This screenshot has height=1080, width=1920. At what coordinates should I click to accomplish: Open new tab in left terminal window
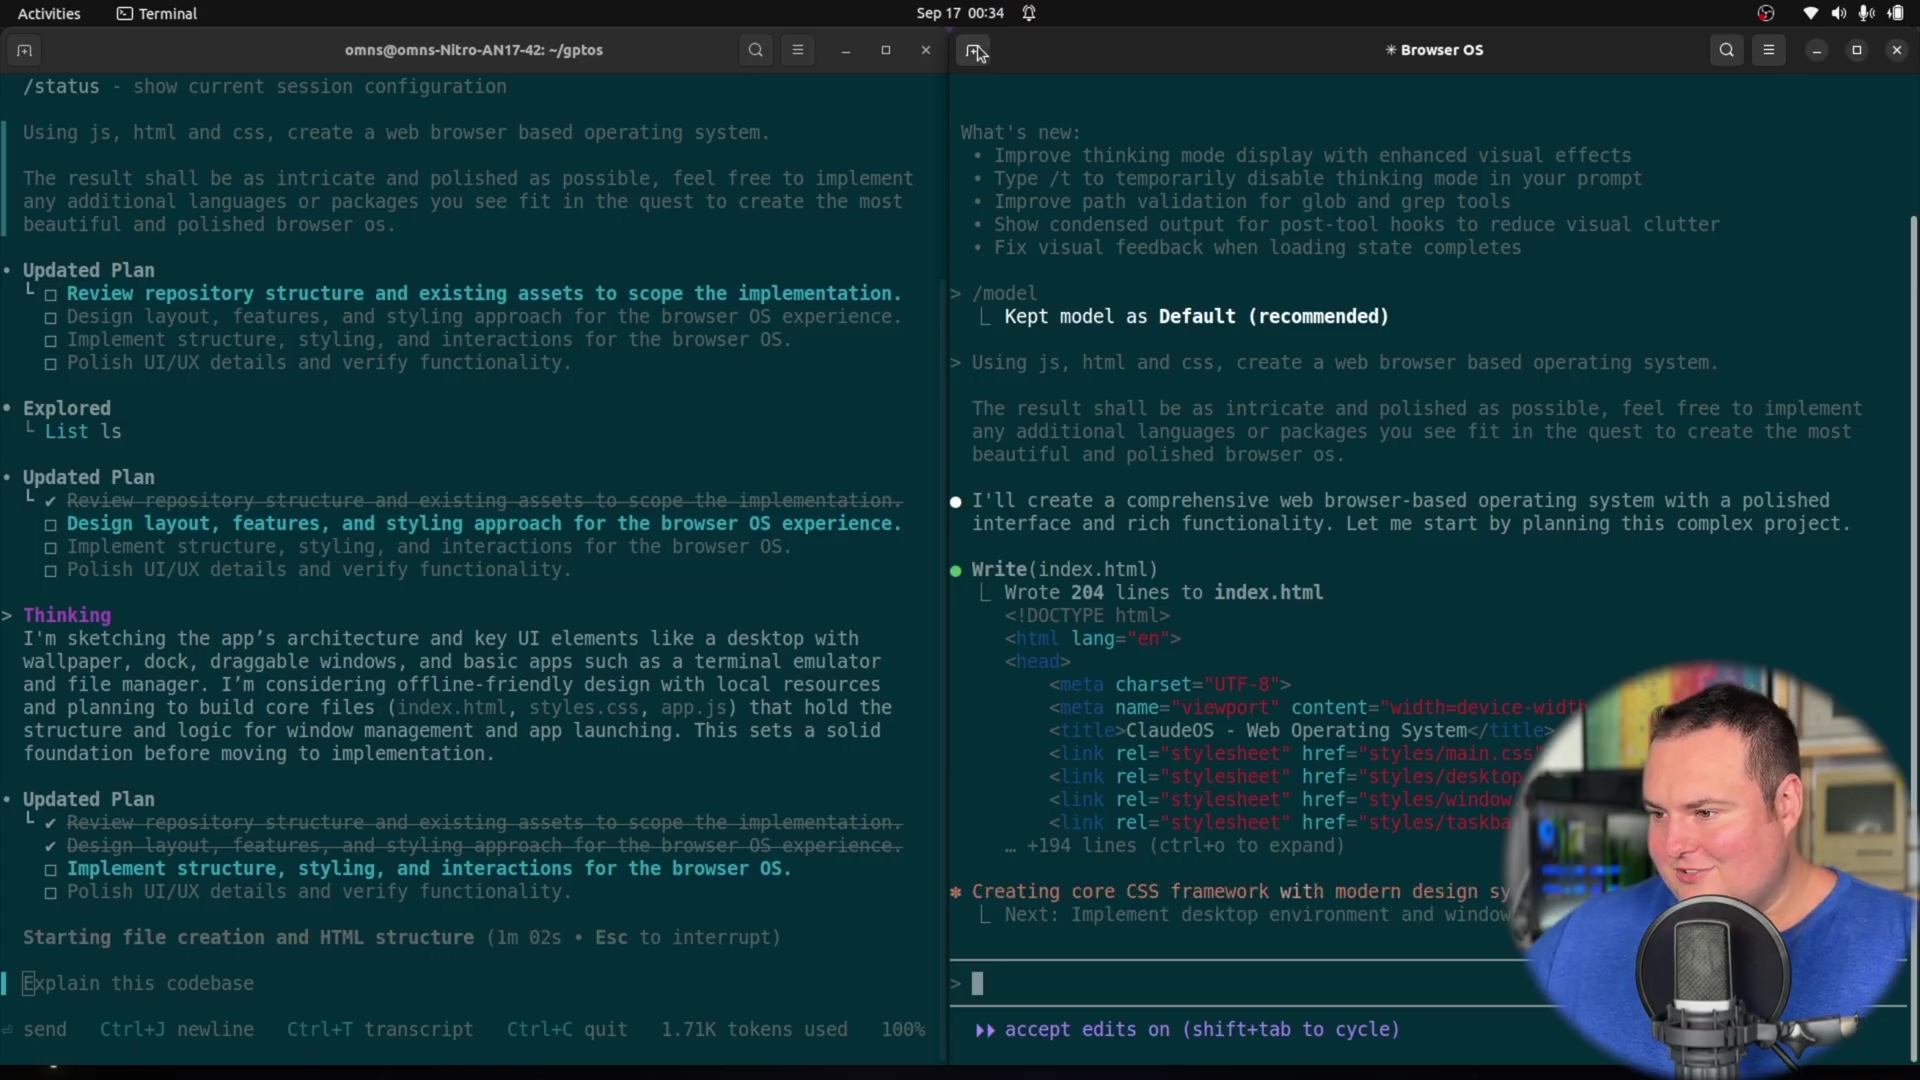24,50
